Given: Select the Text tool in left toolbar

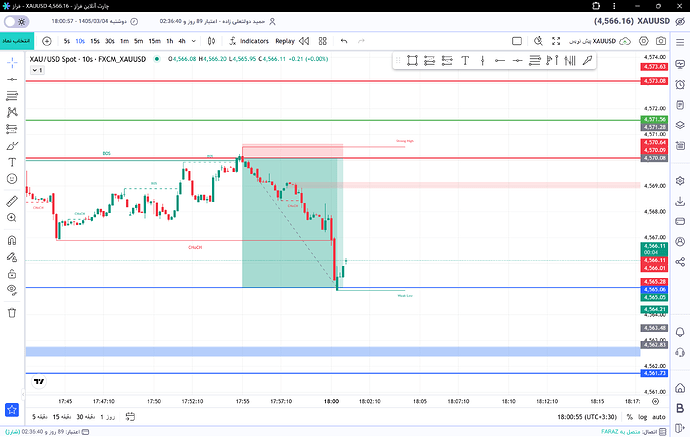Looking at the screenshot, I should pyautogui.click(x=12, y=162).
